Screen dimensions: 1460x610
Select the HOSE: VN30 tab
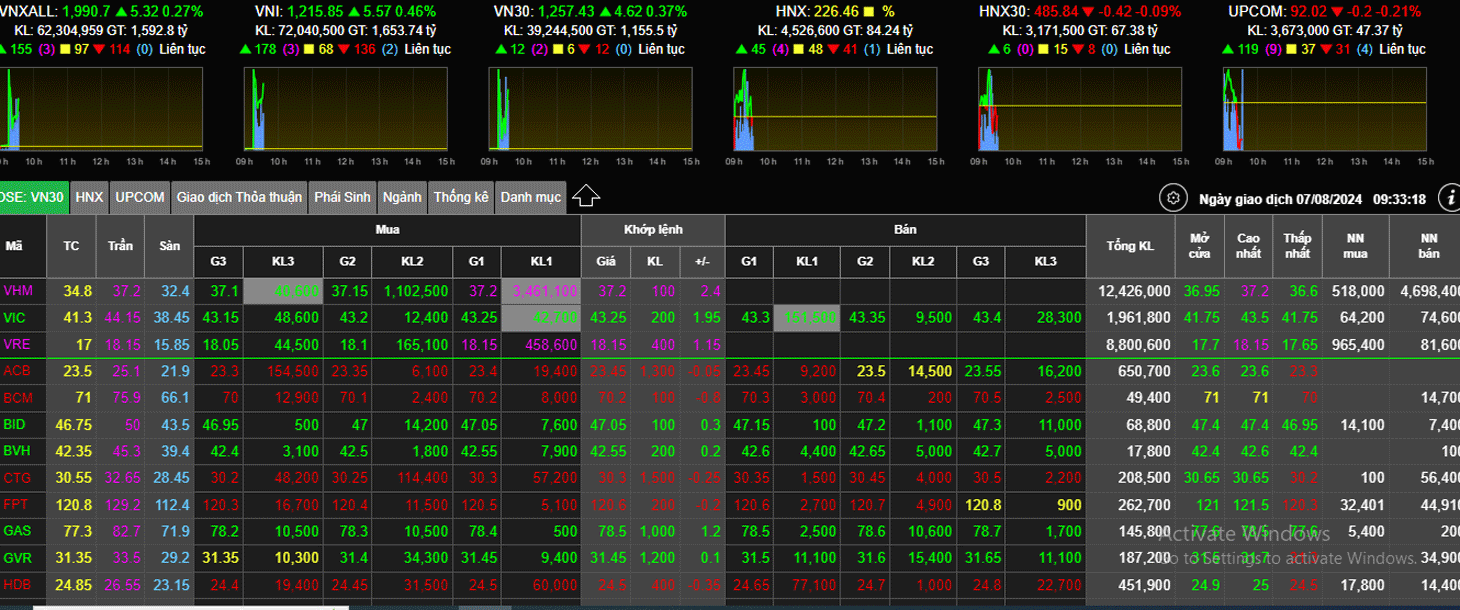[x=33, y=197]
